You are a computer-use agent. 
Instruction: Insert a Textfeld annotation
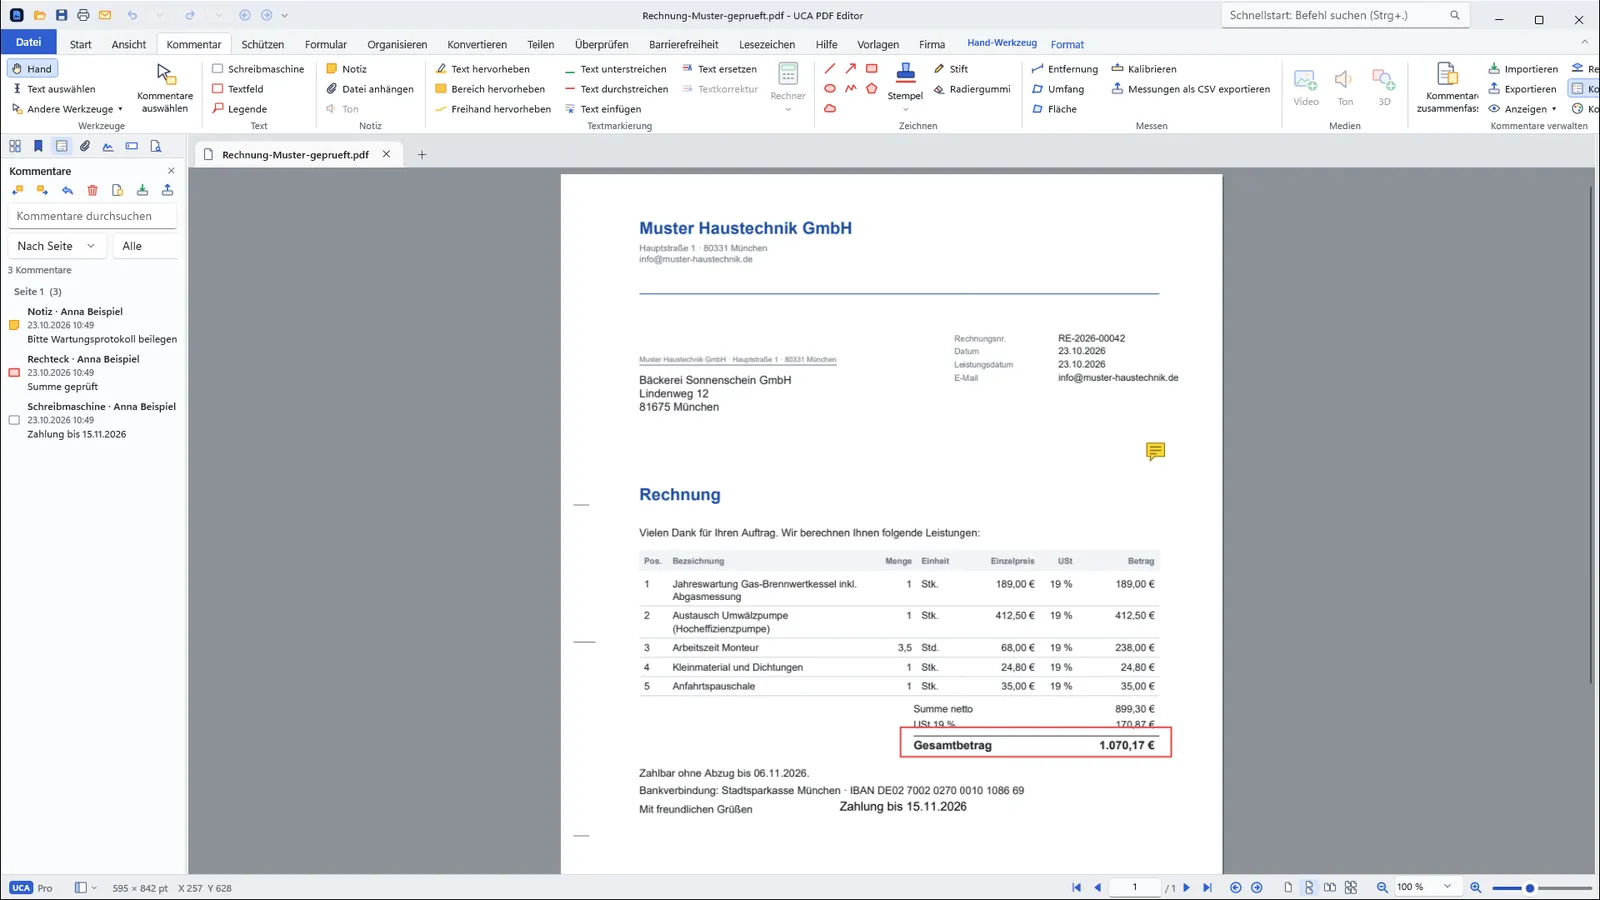pyautogui.click(x=238, y=89)
